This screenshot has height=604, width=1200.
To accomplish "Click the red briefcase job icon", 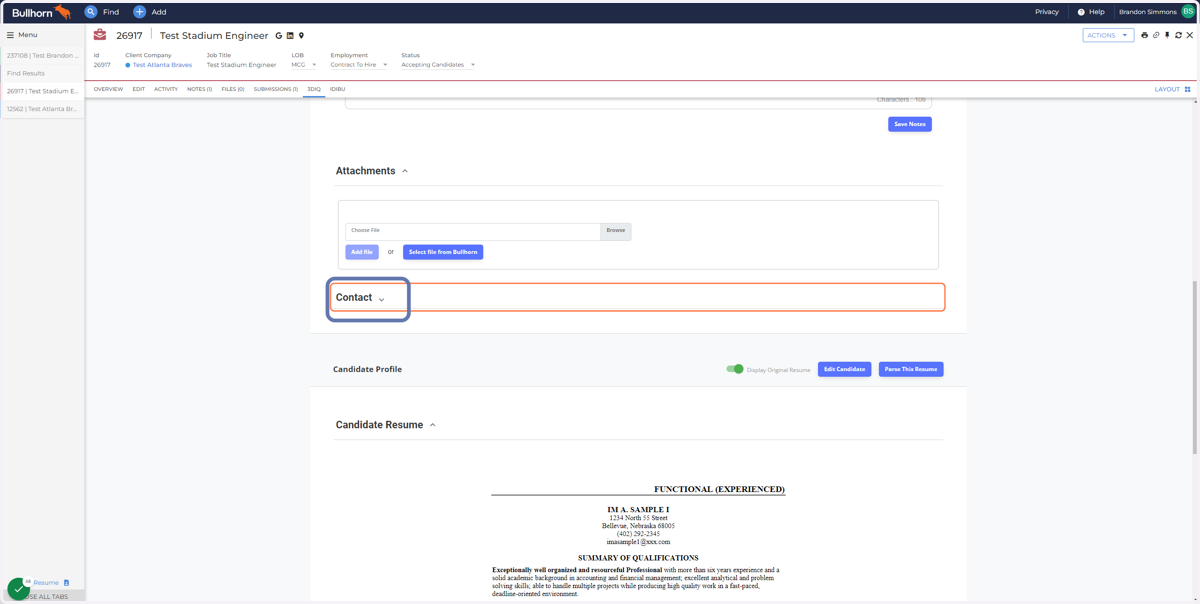I will point(100,35).
